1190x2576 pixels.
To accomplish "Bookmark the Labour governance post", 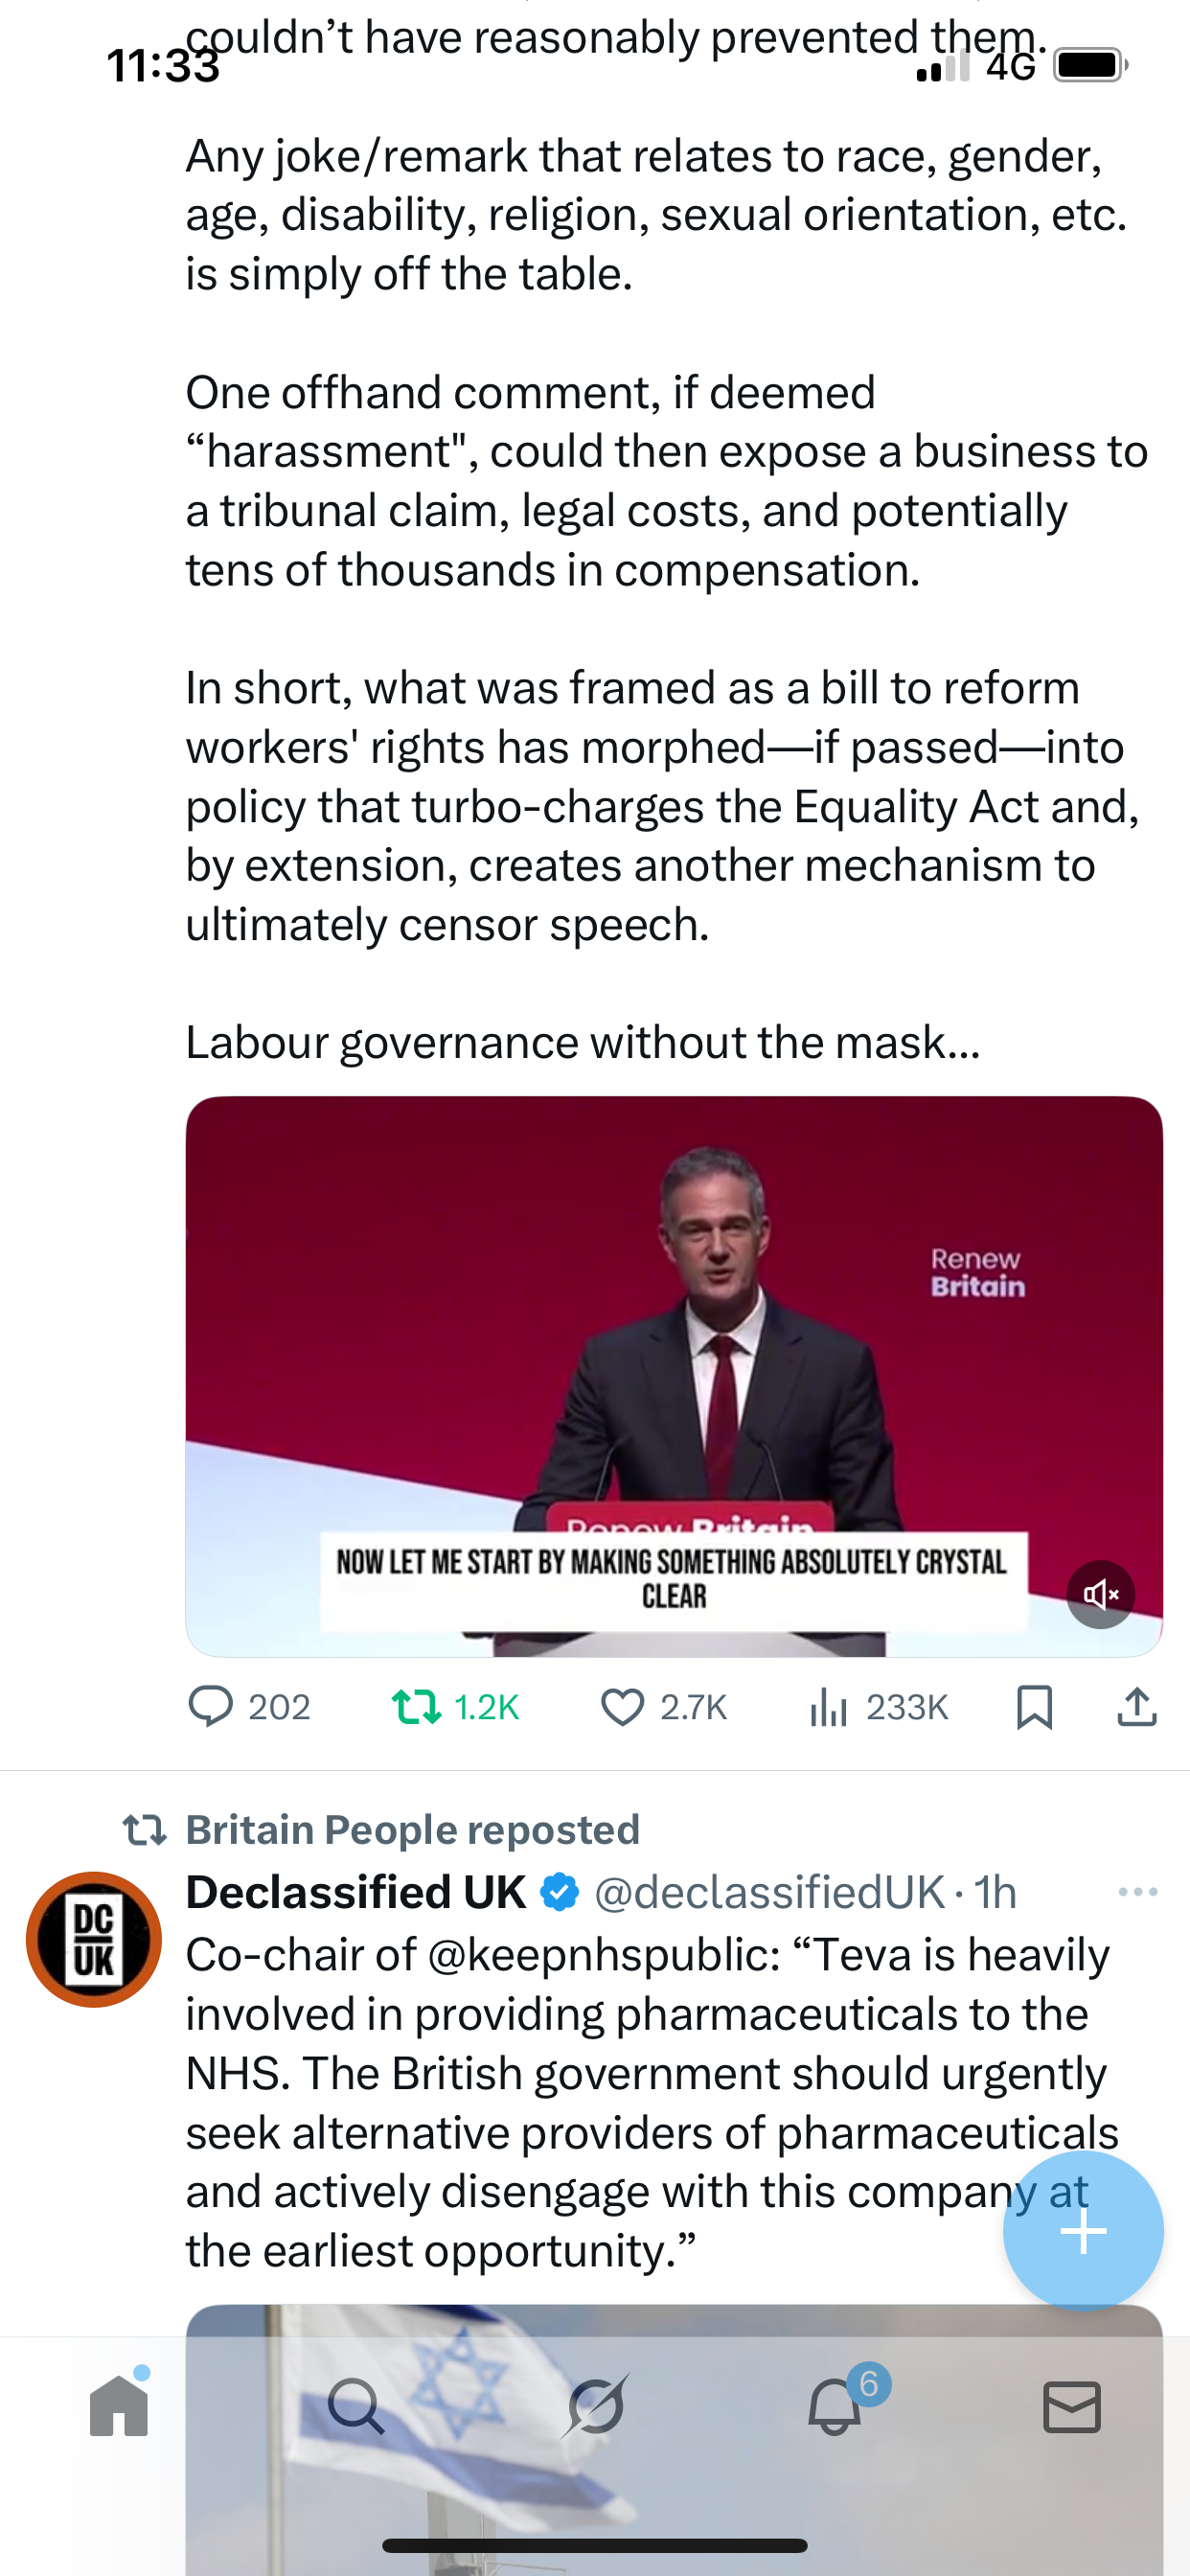I will click(x=1034, y=1706).
